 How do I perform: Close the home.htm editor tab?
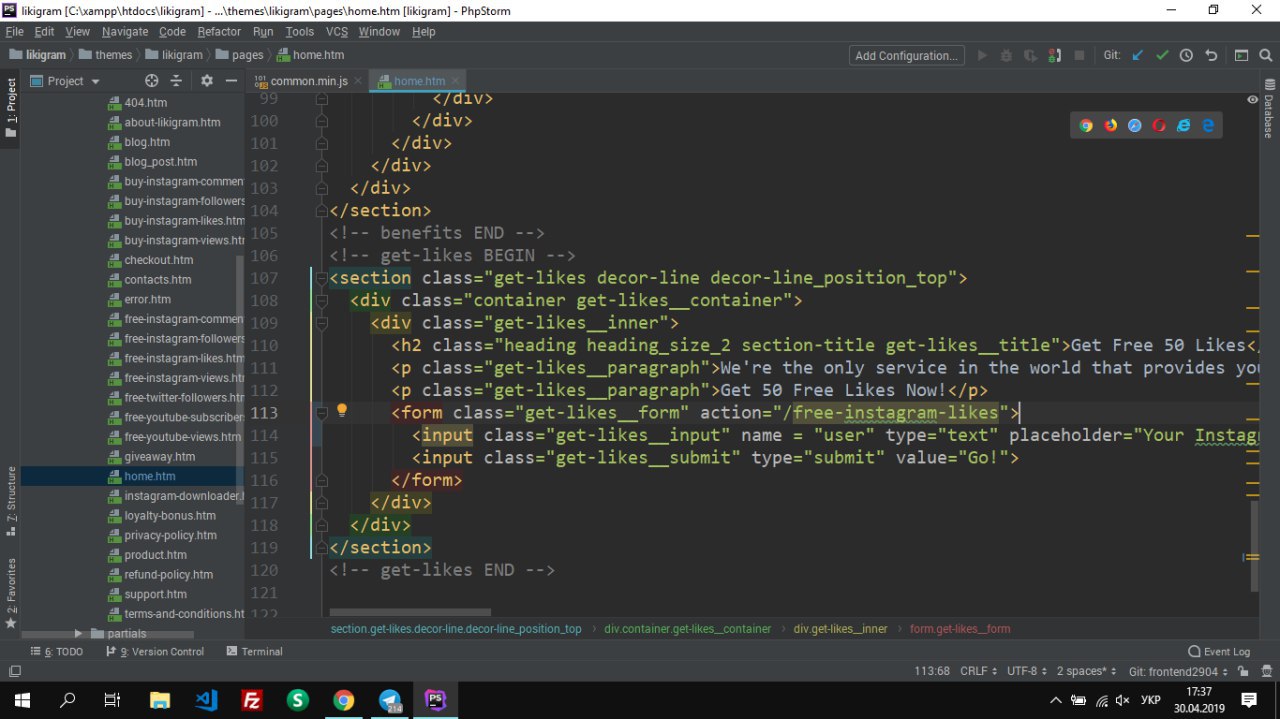coord(456,81)
